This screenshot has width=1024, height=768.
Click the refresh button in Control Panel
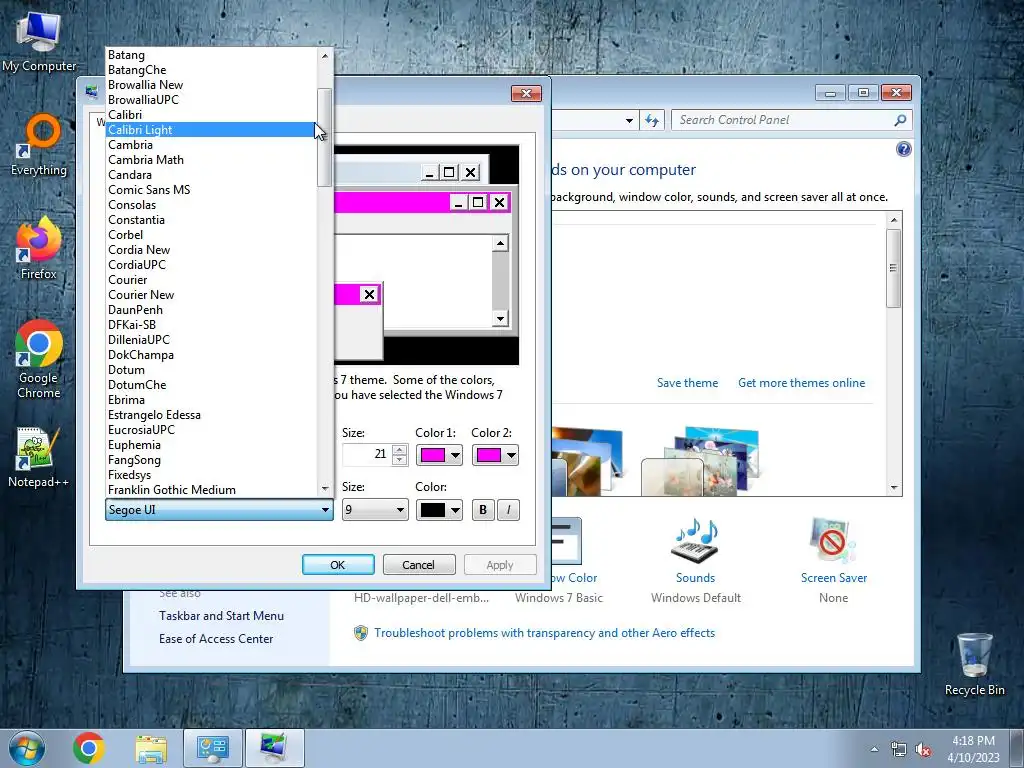(x=652, y=120)
